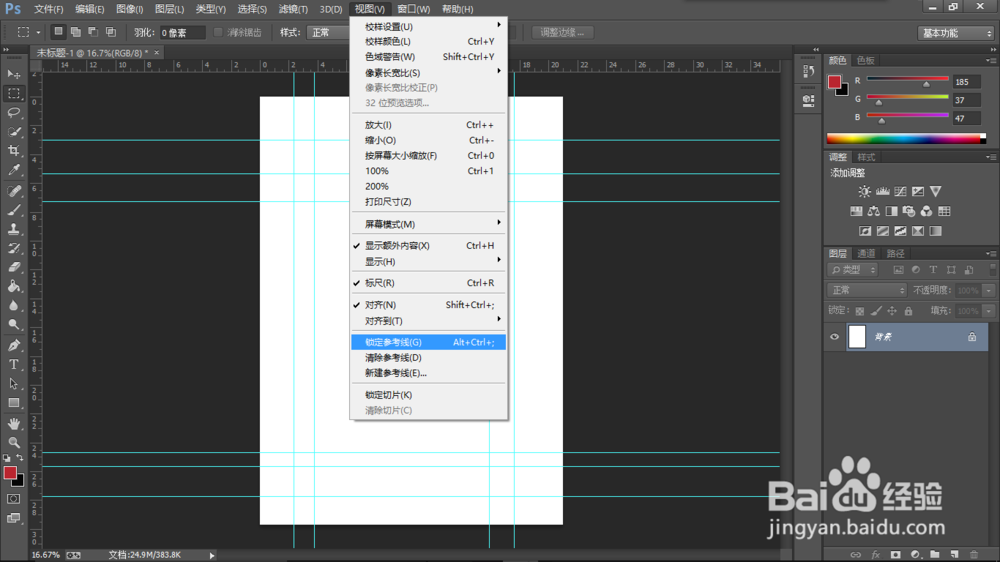Click Subtract from selection option icon

tap(93, 32)
